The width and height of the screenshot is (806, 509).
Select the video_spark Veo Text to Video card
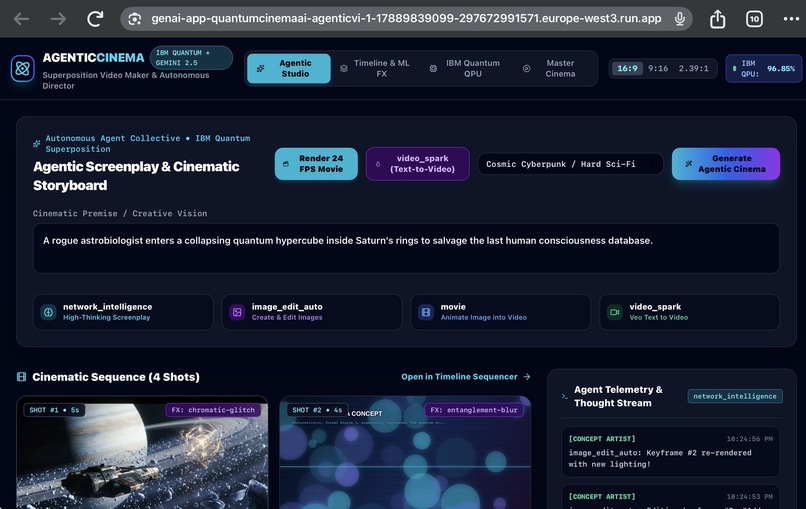(689, 312)
